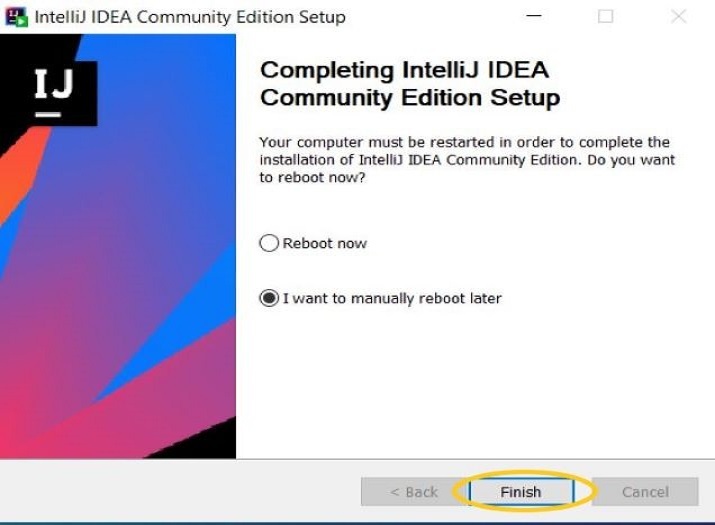The width and height of the screenshot is (715, 525).
Task: Select the Reboot now radio button
Action: point(269,243)
